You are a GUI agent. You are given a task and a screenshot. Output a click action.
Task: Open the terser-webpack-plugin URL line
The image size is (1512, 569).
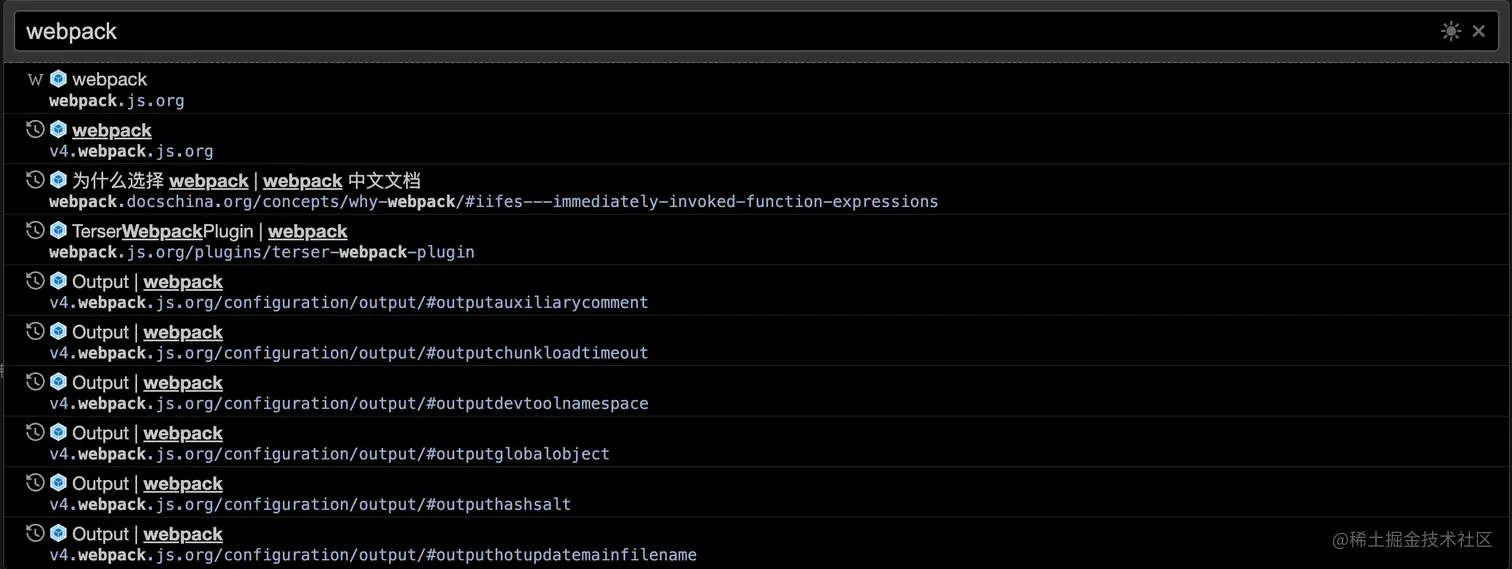tap(262, 252)
